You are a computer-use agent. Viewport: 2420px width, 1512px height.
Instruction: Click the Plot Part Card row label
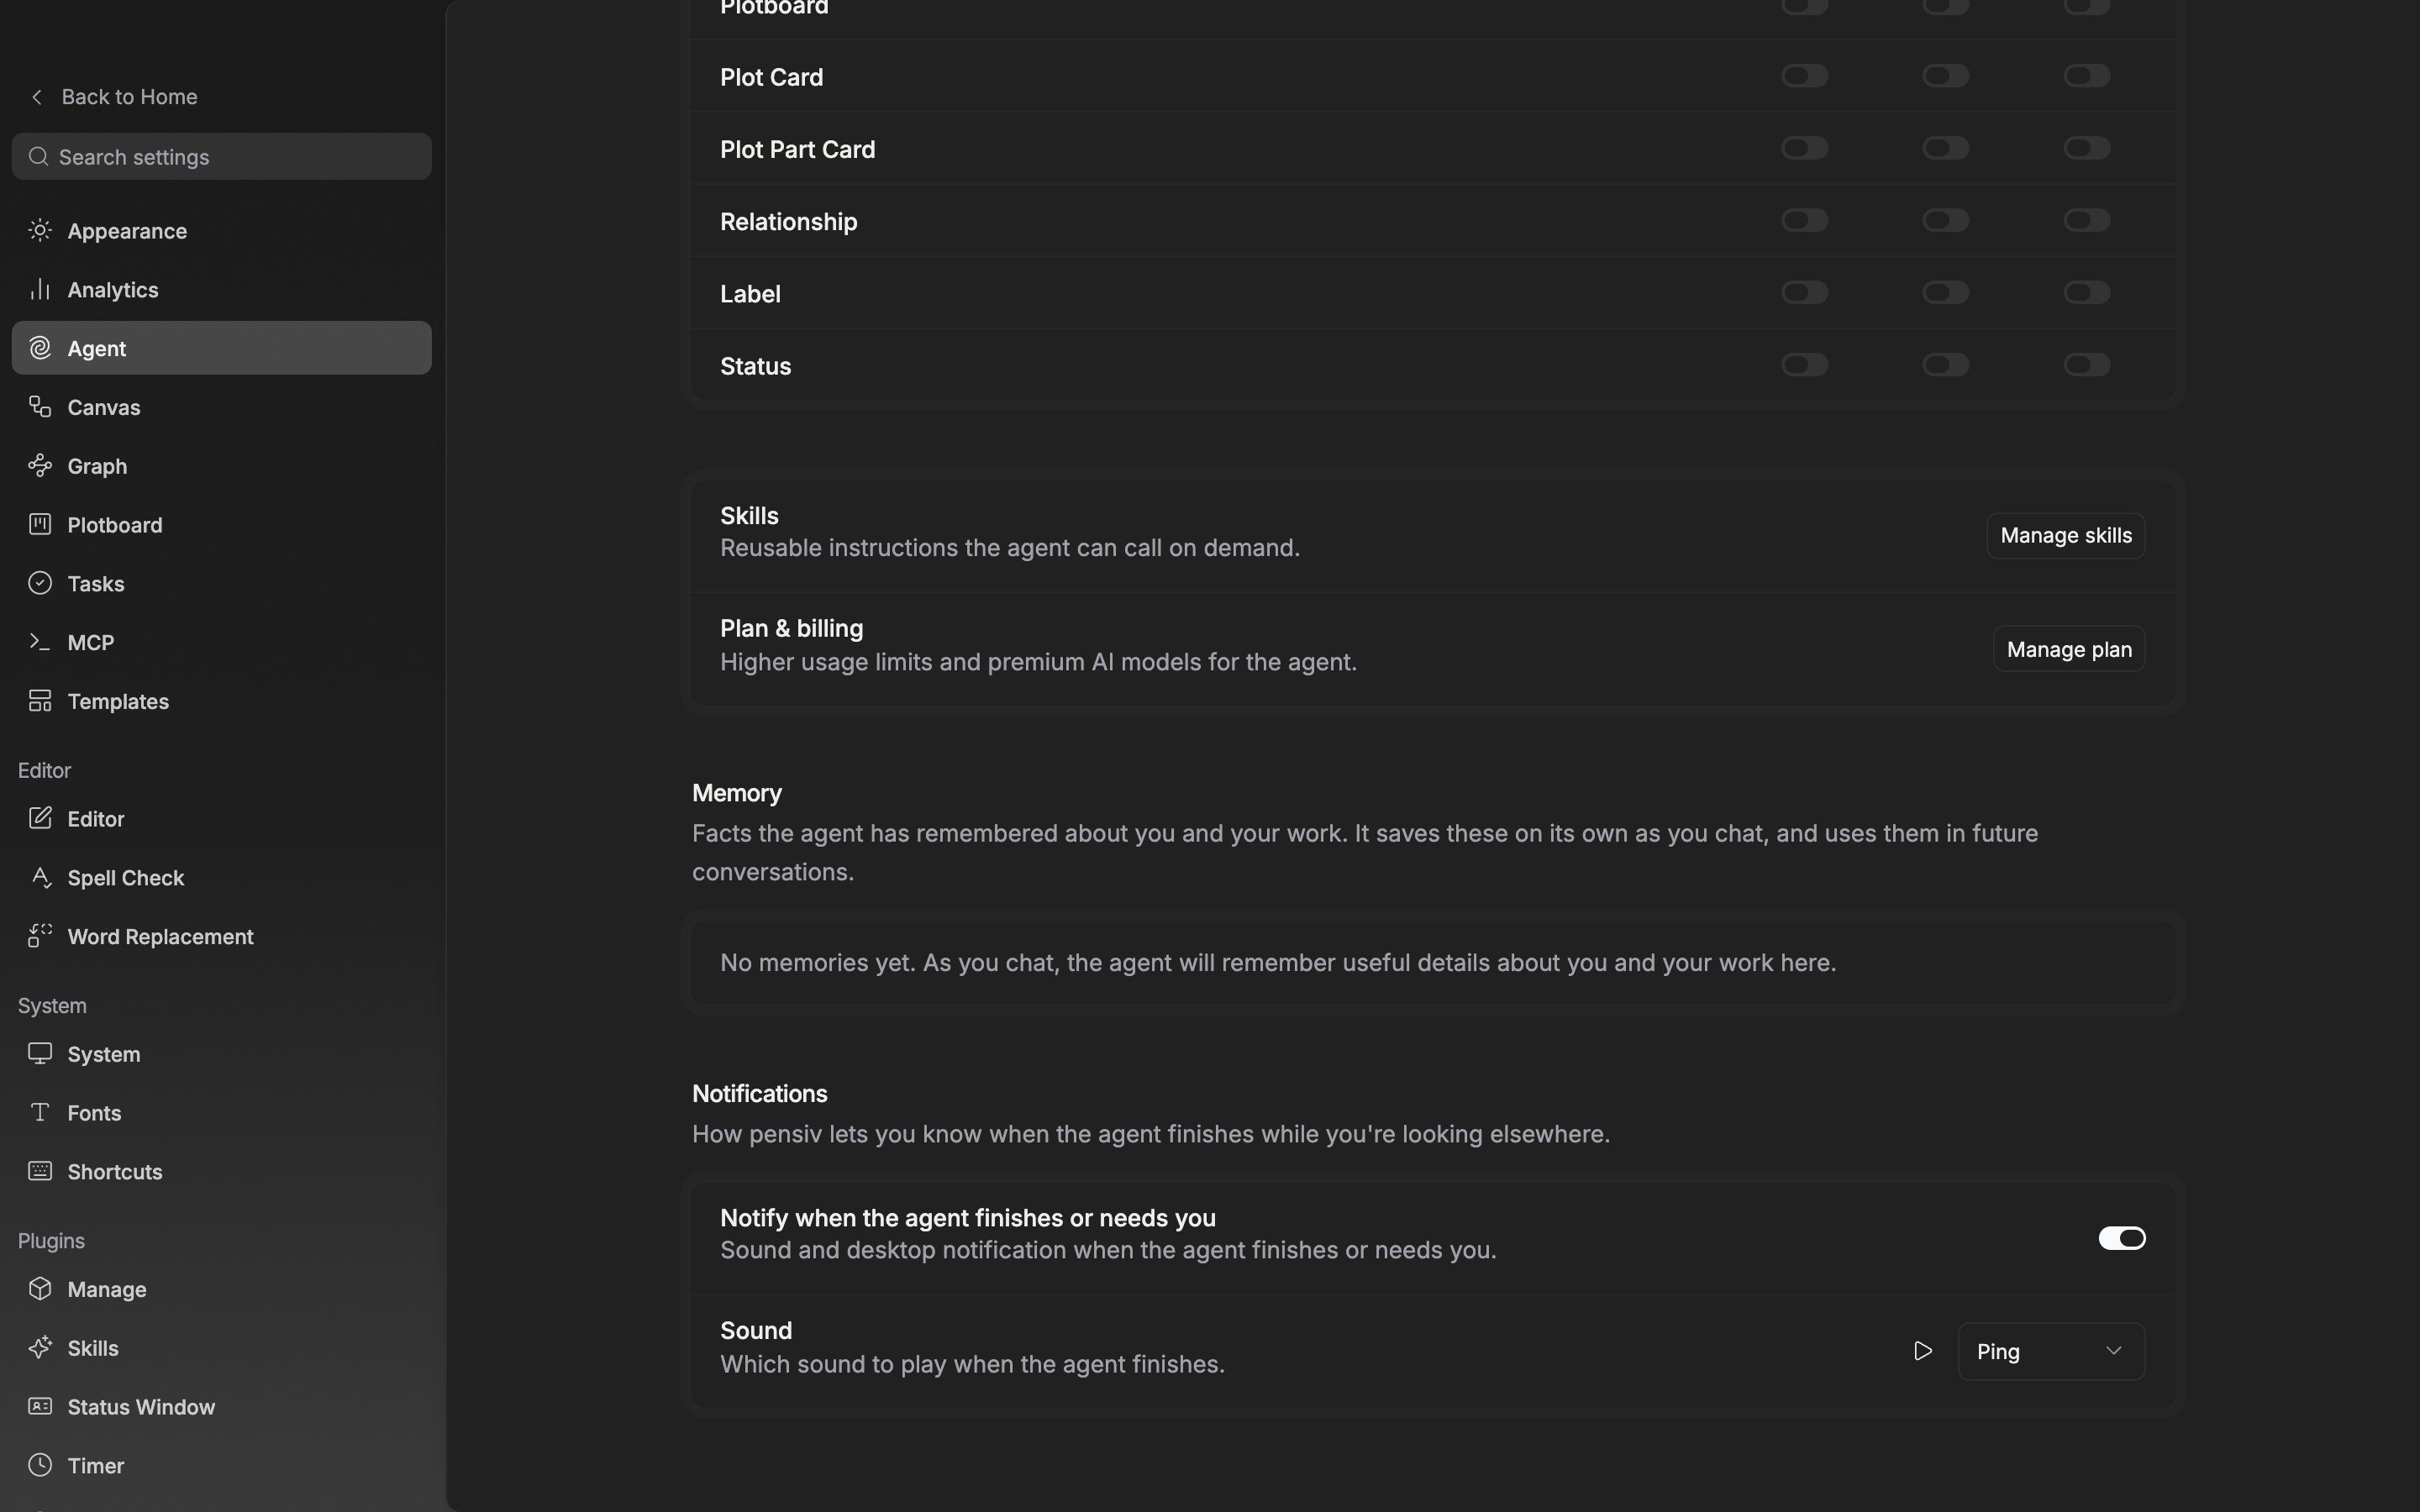[797, 149]
